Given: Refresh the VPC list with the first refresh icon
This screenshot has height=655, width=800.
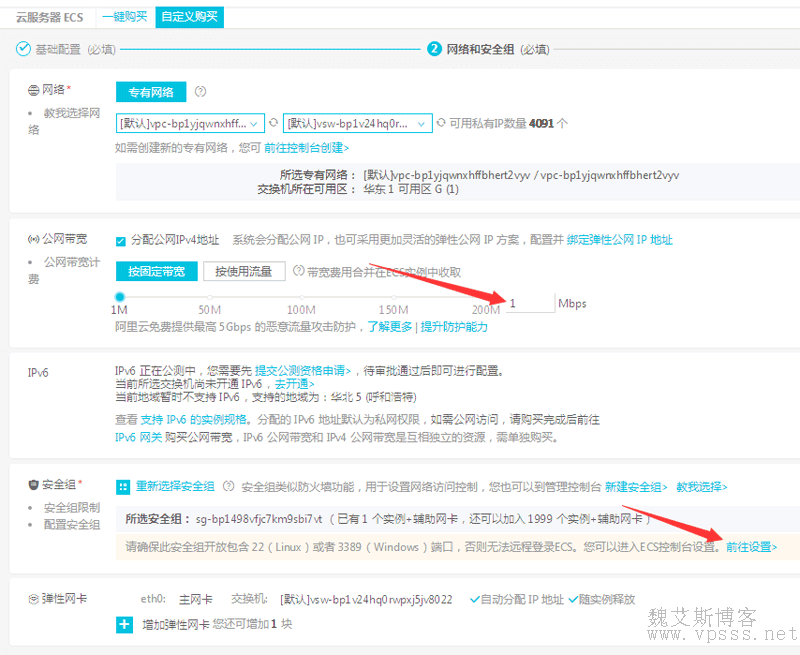Looking at the screenshot, I should [273, 123].
